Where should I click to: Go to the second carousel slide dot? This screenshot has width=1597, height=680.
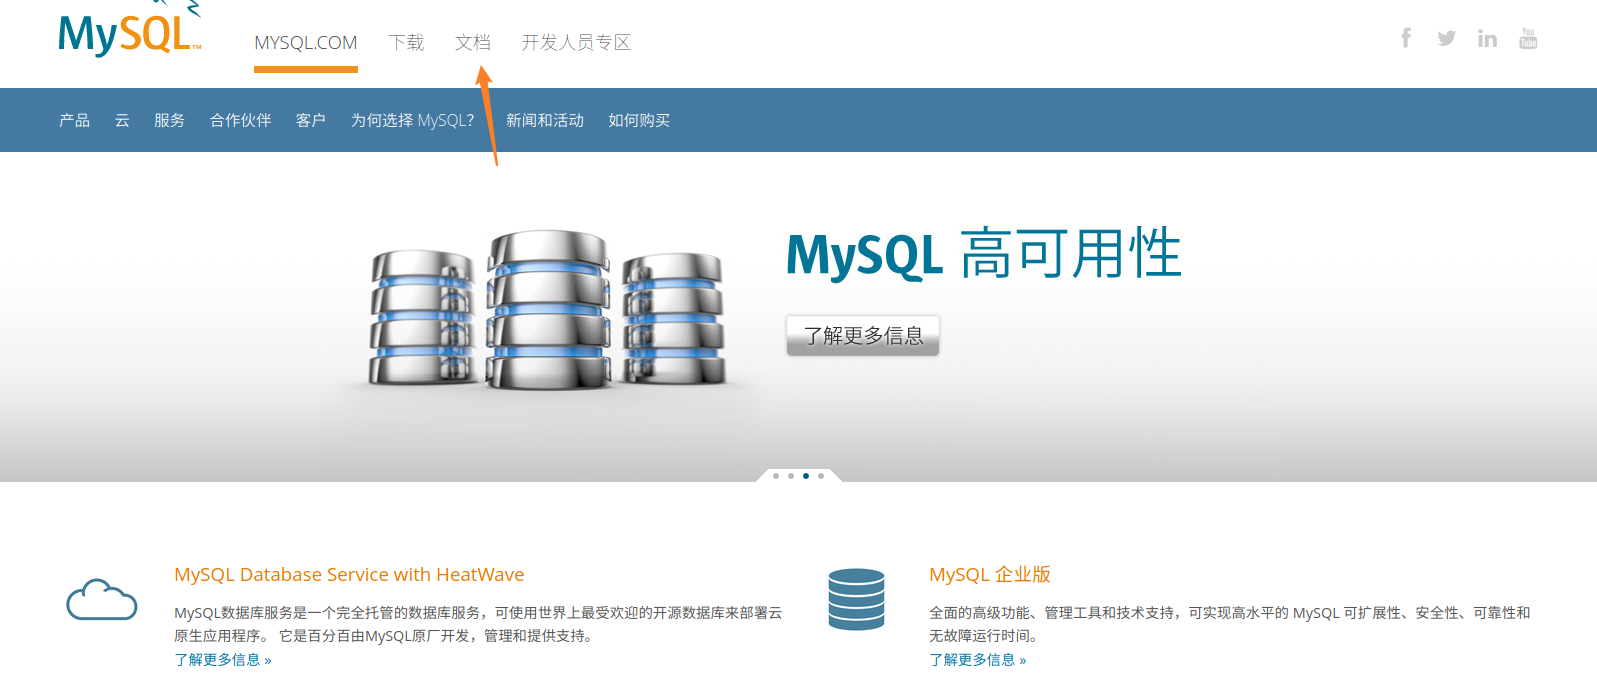pos(791,476)
